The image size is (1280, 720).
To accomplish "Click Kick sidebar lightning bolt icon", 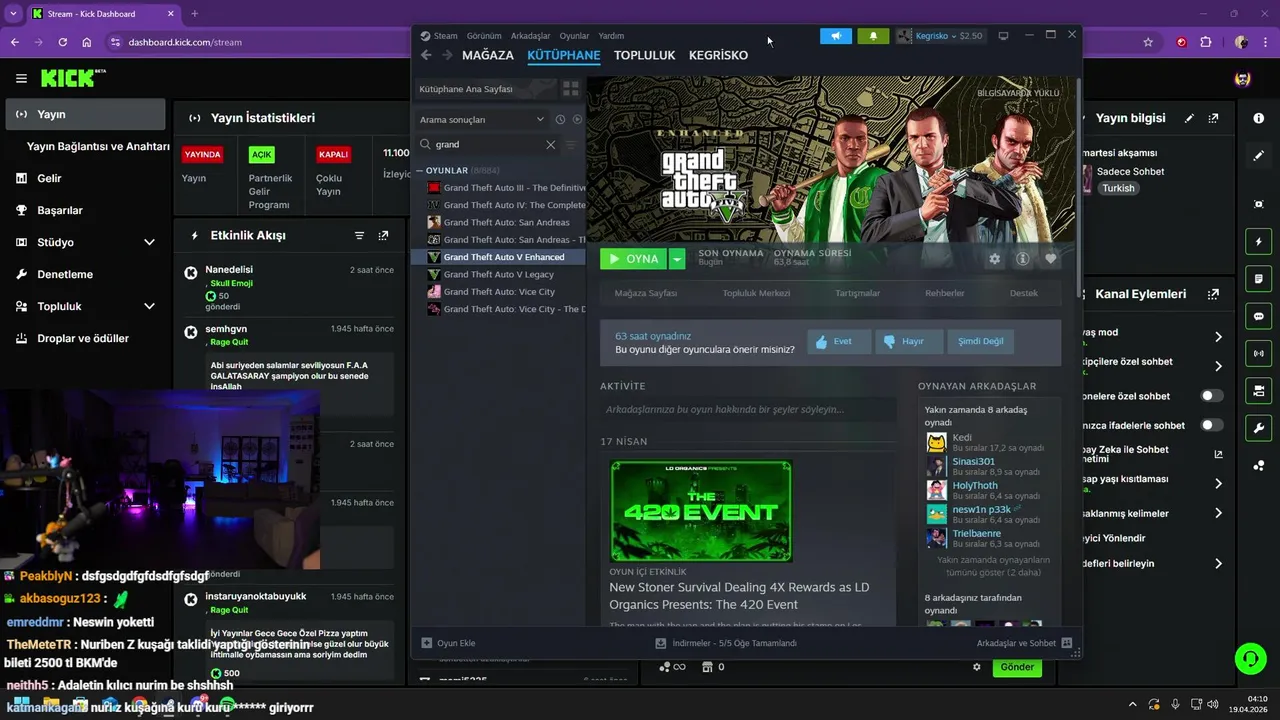I will tap(1258, 242).
